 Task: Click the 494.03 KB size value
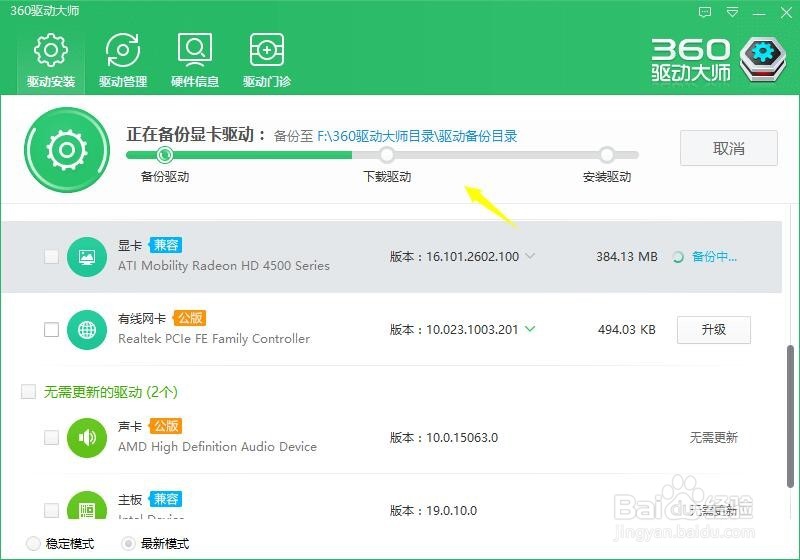627,330
